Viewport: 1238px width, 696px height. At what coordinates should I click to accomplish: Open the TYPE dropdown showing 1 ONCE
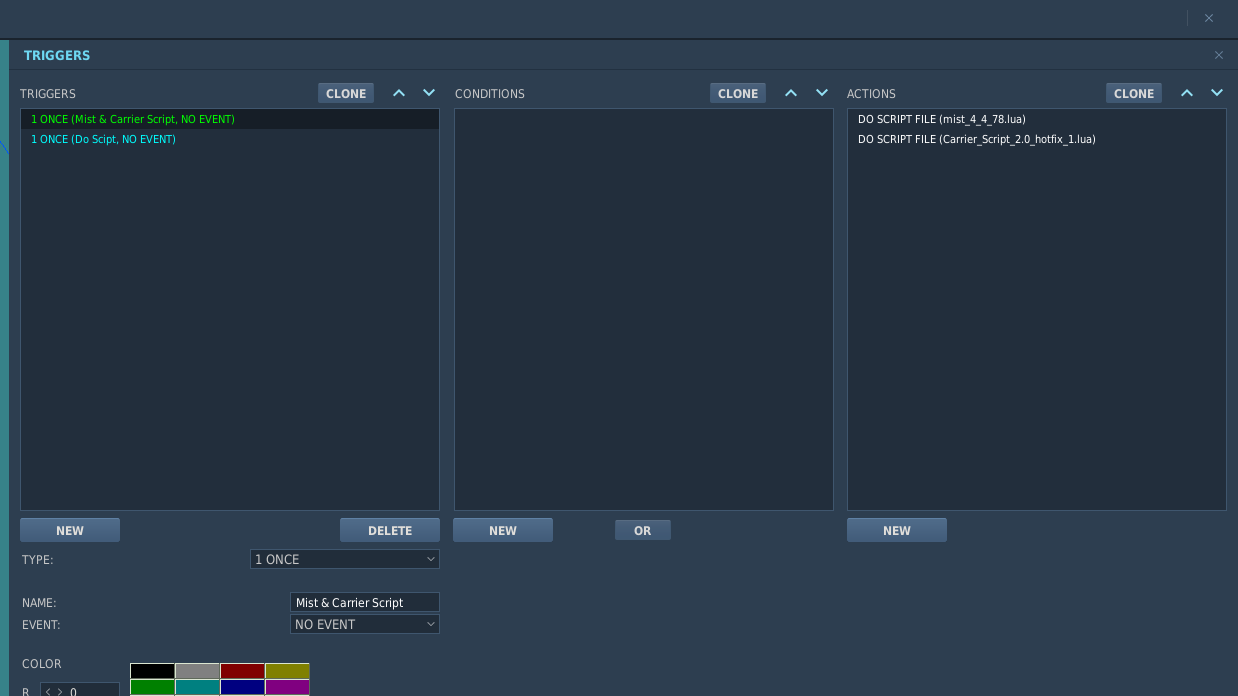point(345,559)
